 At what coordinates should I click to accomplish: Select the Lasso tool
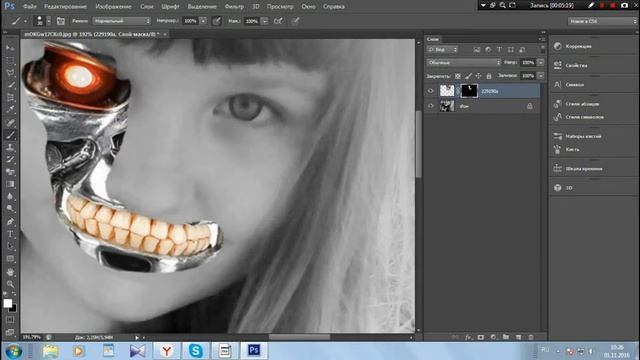click(x=10, y=73)
